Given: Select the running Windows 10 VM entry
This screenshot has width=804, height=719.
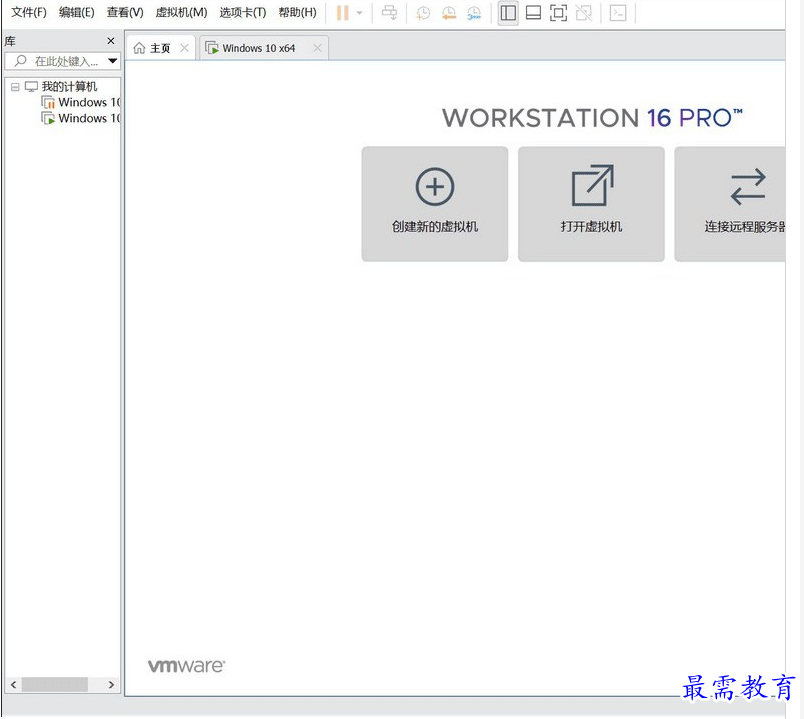Looking at the screenshot, I should click(x=81, y=118).
